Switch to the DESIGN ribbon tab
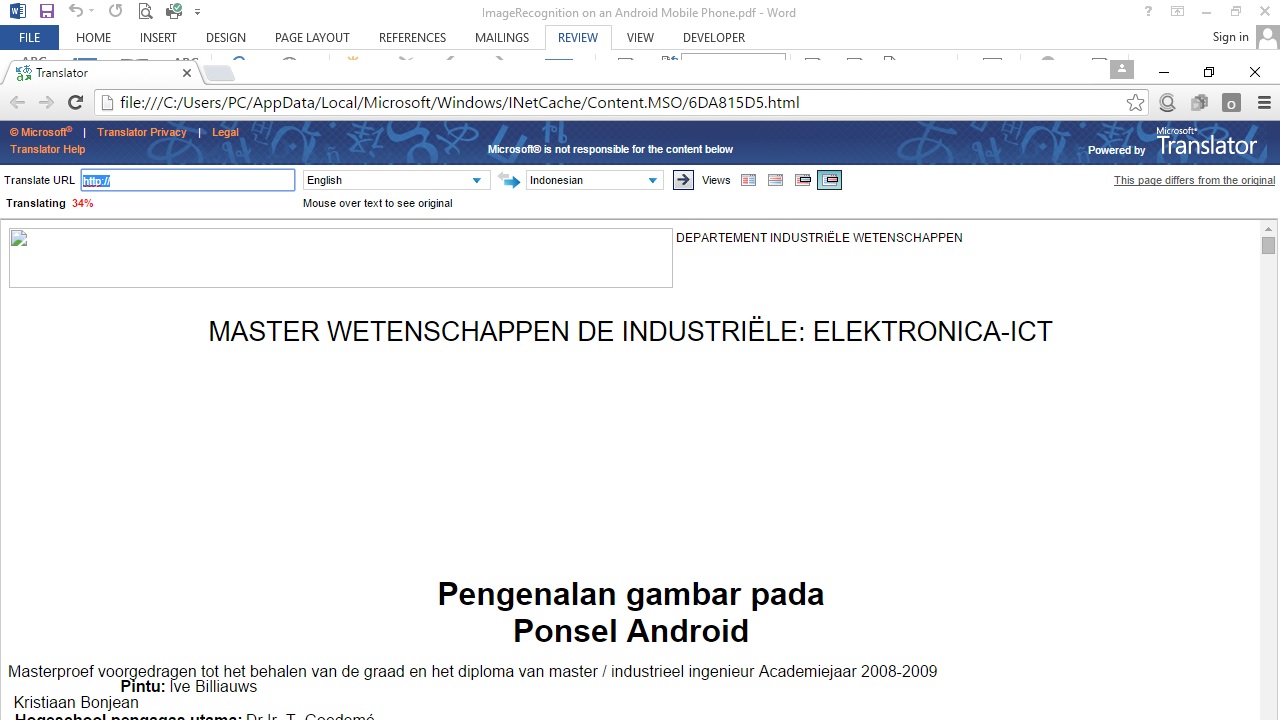The image size is (1280, 720). coord(226,37)
